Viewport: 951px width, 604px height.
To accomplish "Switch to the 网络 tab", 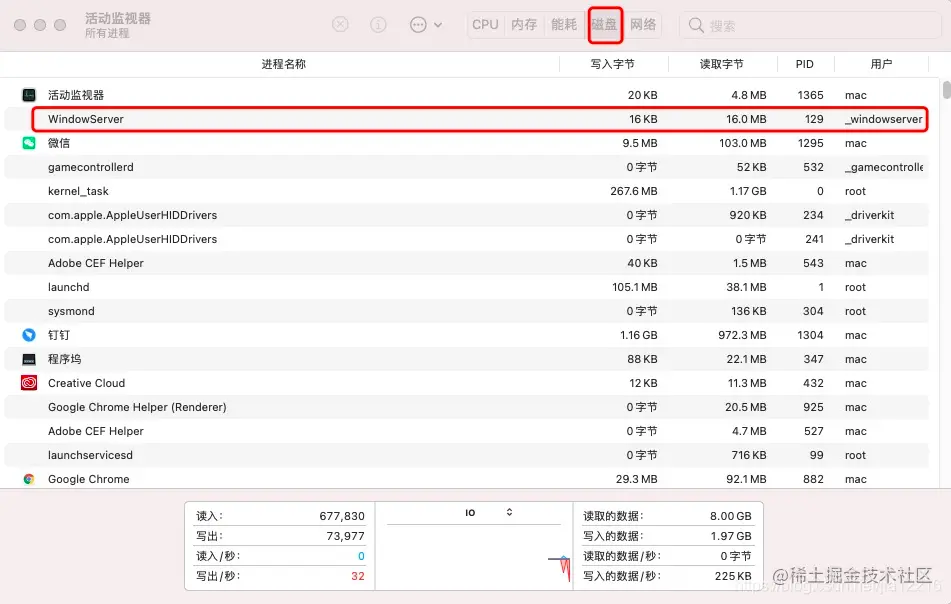I will 643,25.
